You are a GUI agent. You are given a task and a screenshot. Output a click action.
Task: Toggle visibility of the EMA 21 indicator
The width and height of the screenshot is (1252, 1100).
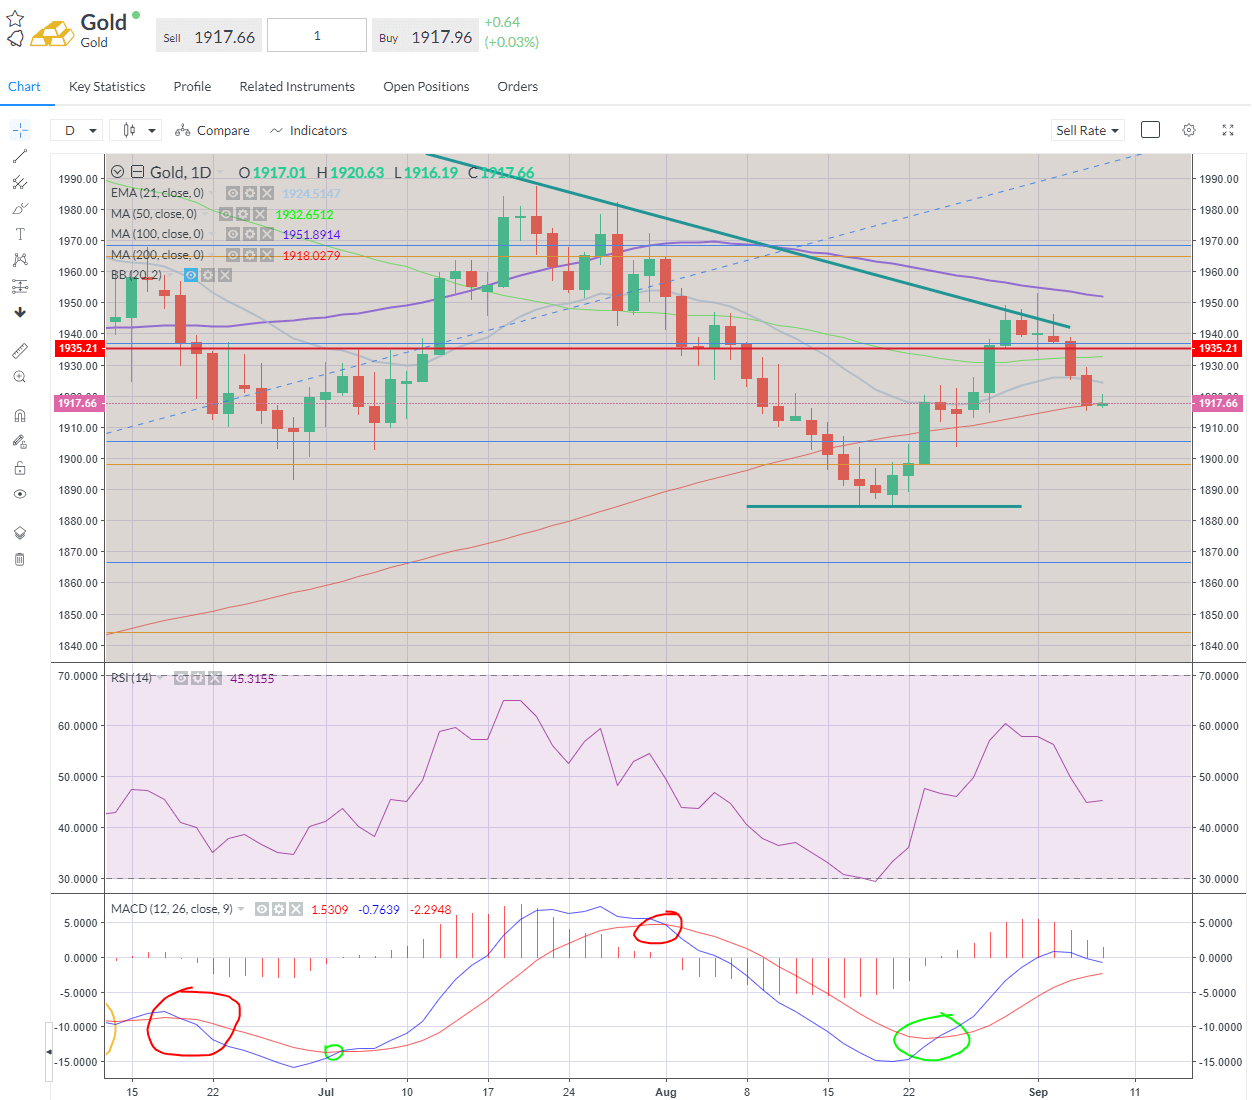point(232,193)
